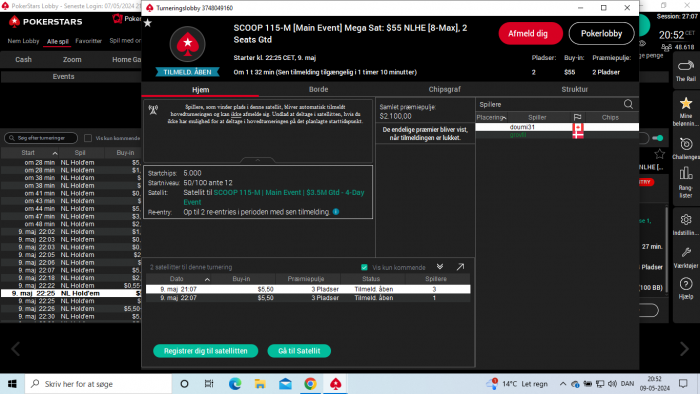
Task: Collapse the tournament info text box
Action: coord(258,160)
